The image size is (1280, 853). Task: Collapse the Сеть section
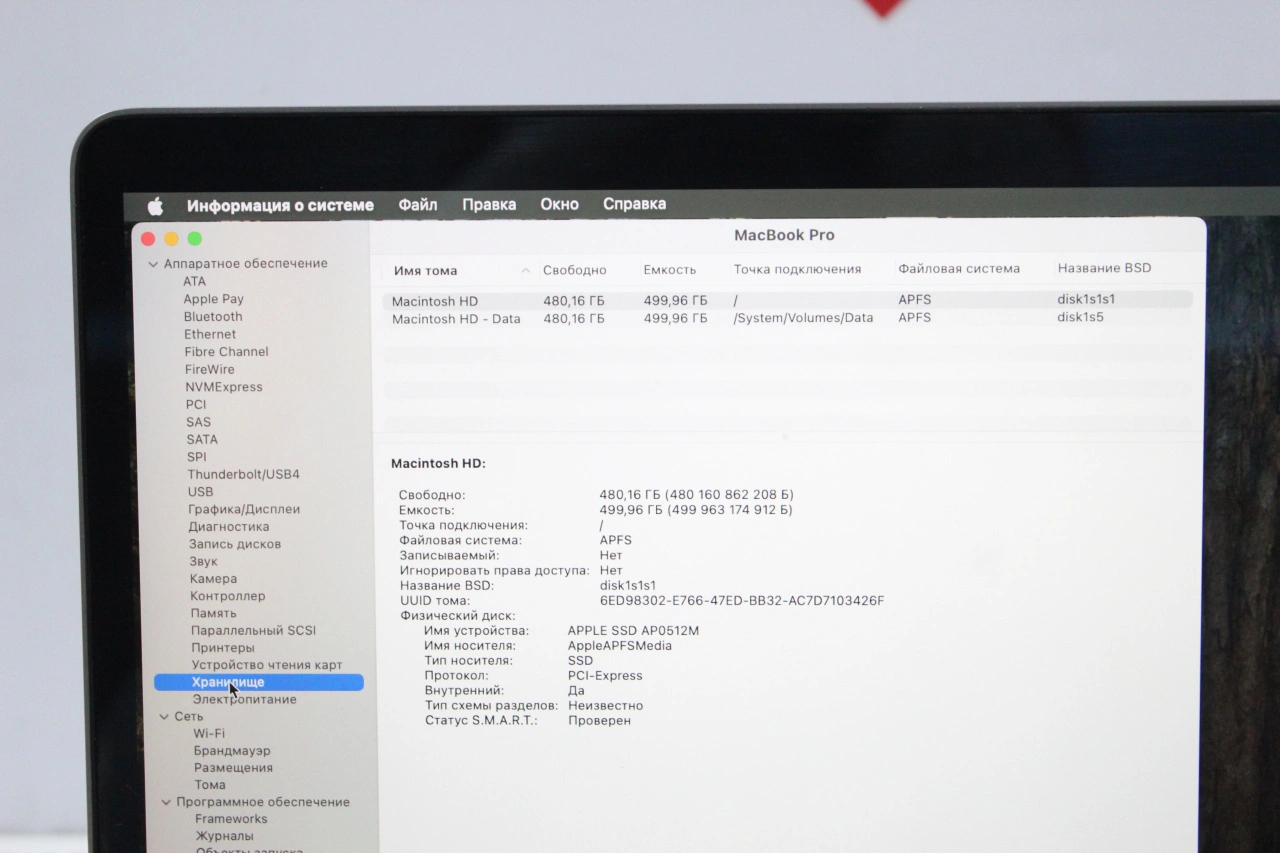[164, 716]
